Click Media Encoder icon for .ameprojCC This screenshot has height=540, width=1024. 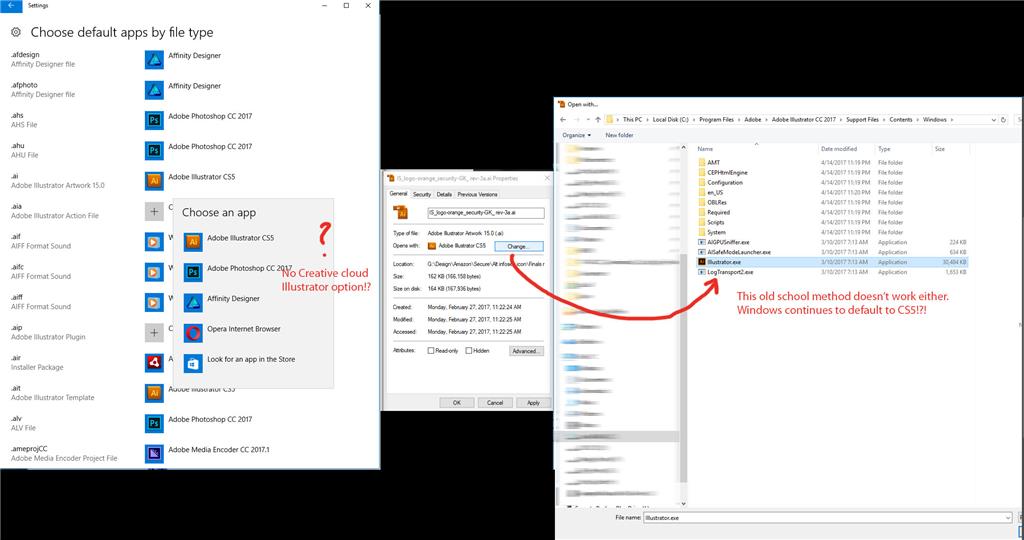coord(154,454)
